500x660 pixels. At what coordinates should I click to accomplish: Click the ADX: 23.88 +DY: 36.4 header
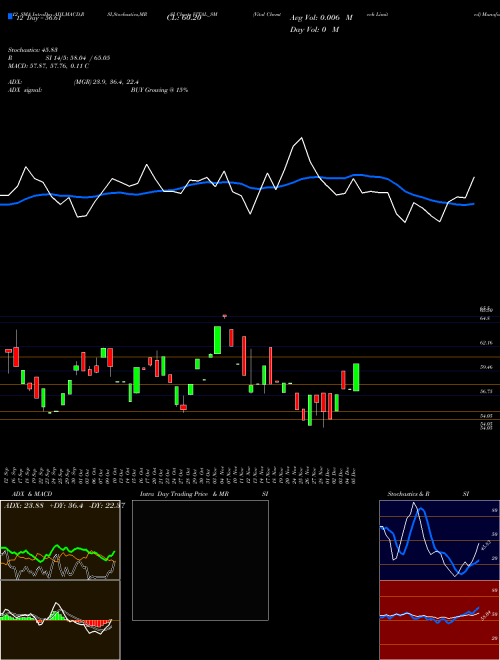point(63,506)
